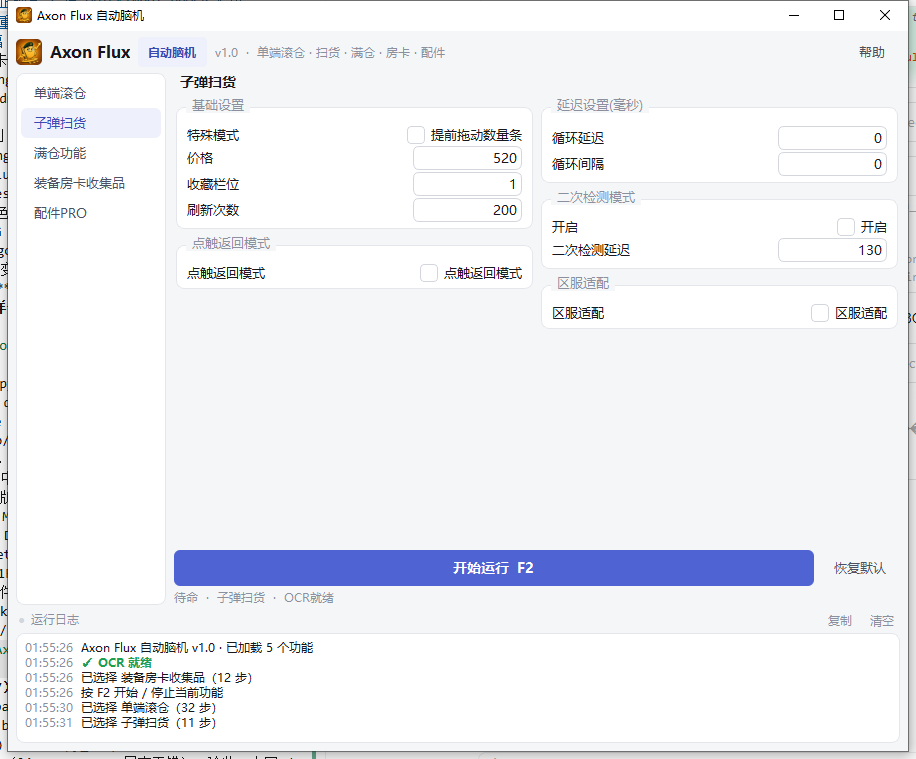Click the title bar app icon

pos(24,15)
